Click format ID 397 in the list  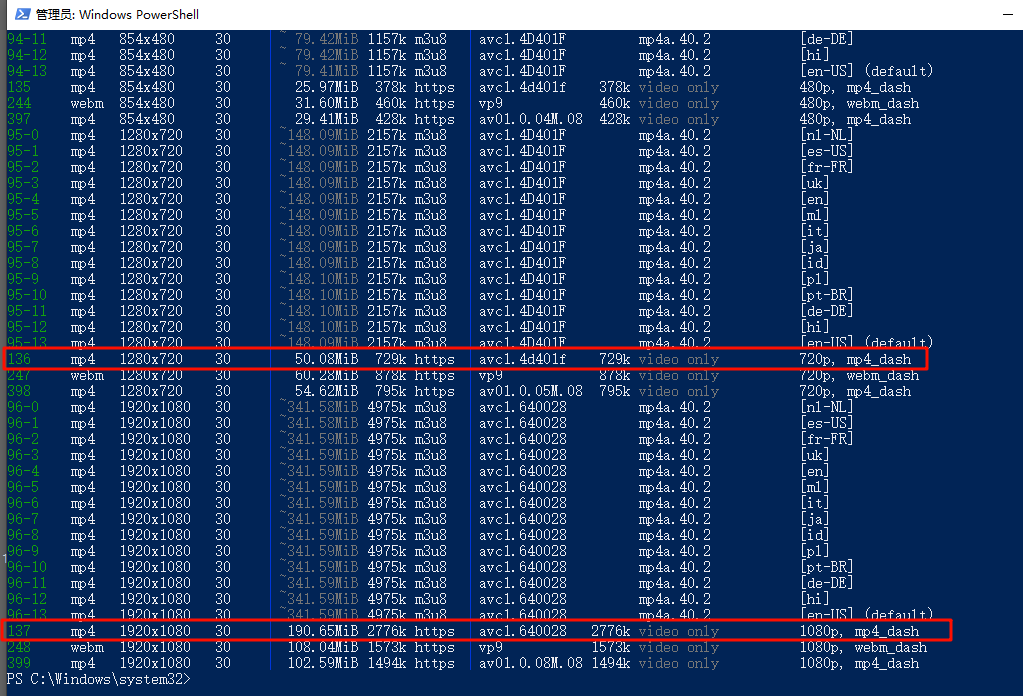[19, 119]
